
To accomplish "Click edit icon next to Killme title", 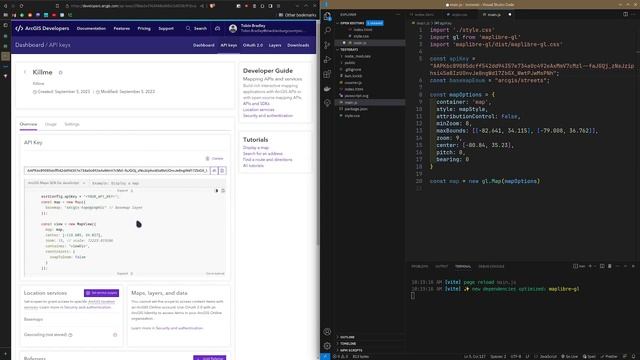I will (60, 73).
